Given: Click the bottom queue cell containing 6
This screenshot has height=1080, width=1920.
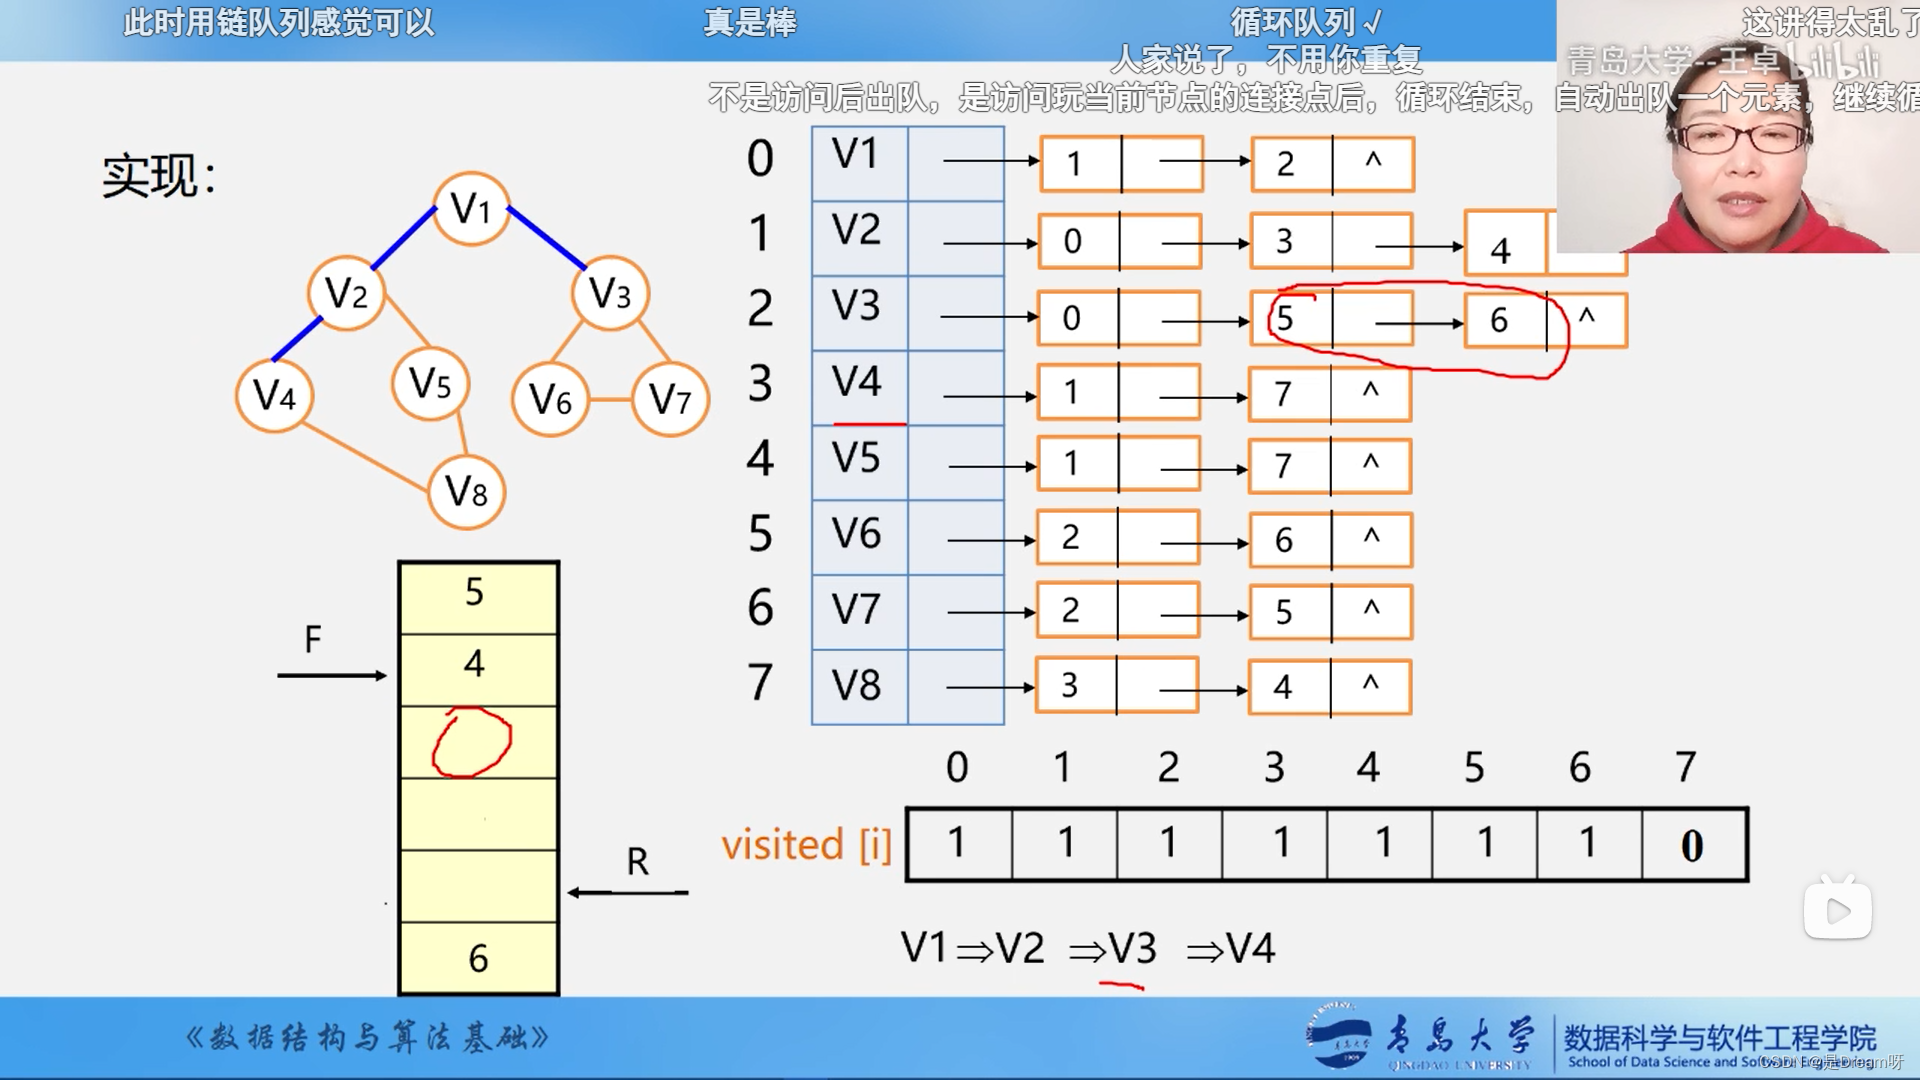Looking at the screenshot, I should 478,957.
